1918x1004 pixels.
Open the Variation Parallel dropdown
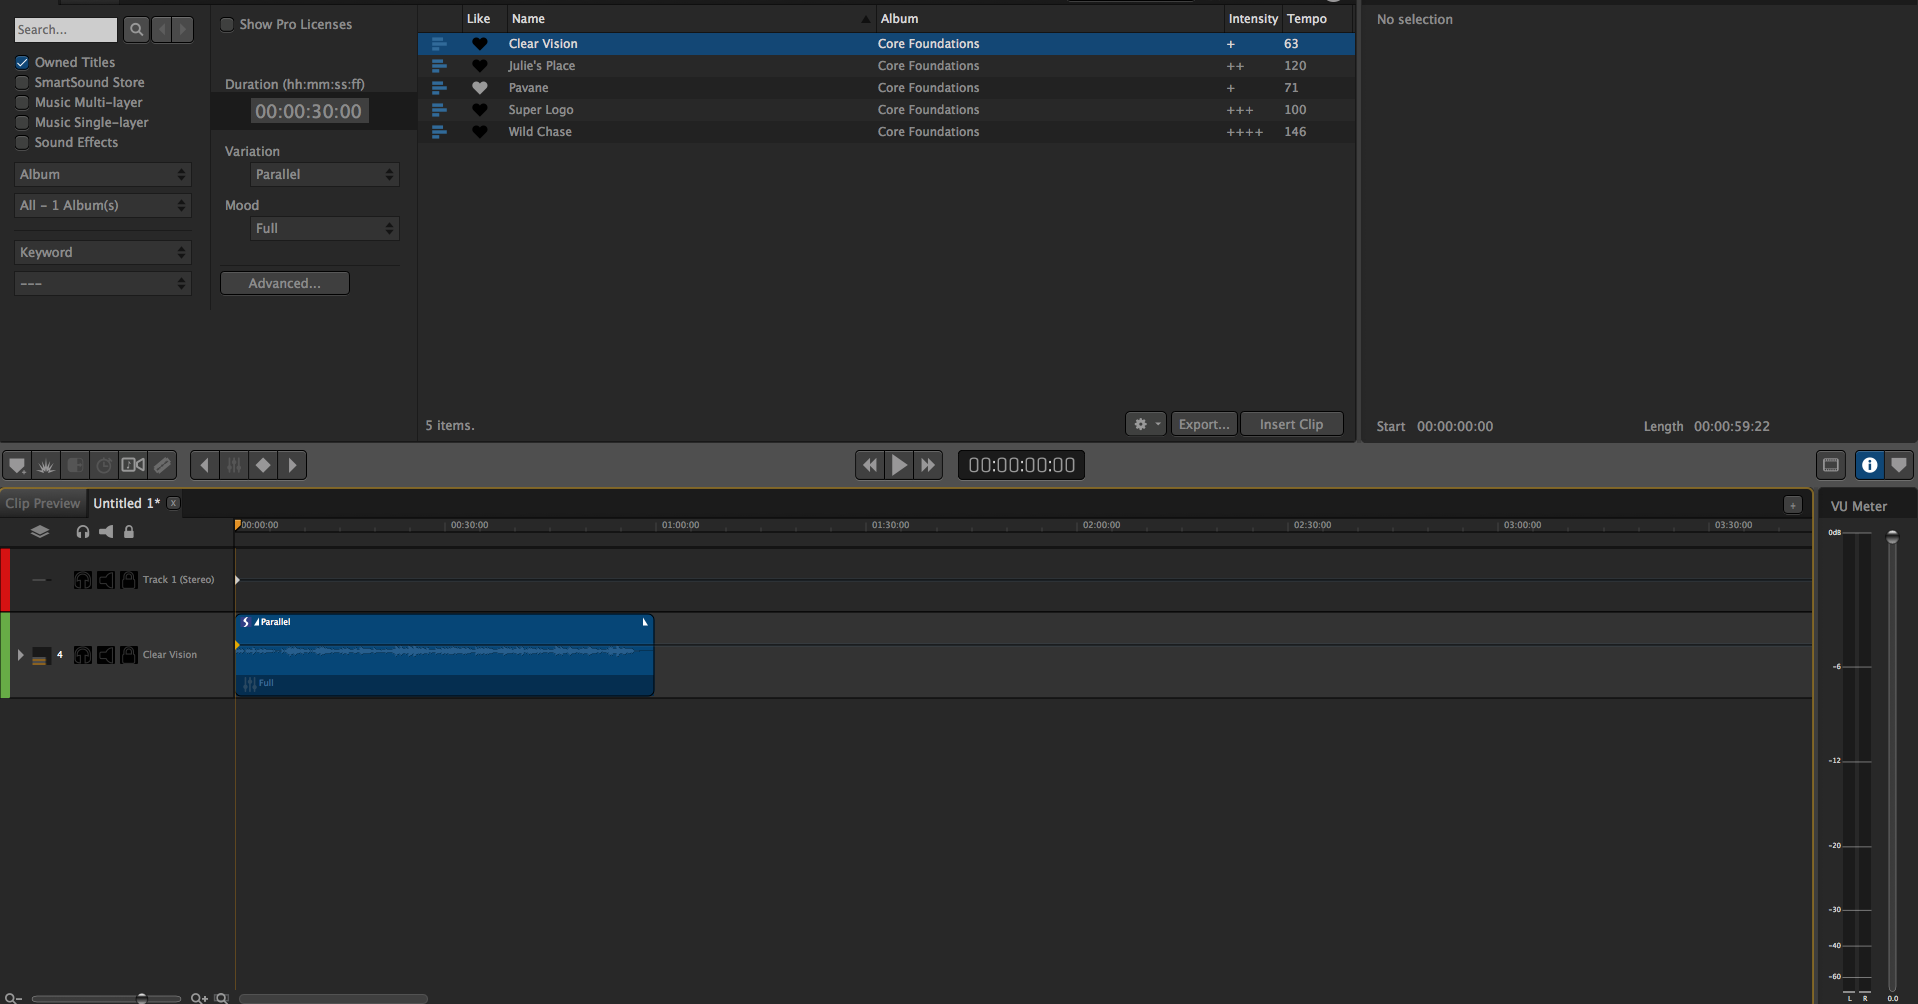tap(325, 174)
